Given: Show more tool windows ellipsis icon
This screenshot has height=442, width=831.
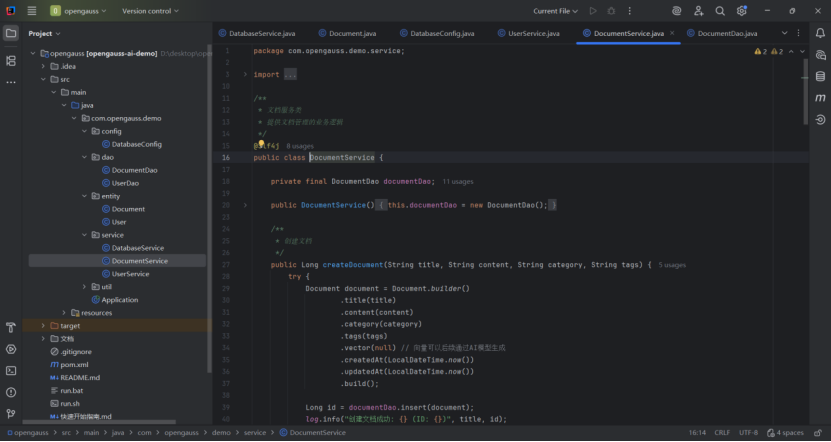Looking at the screenshot, I should point(11,82).
